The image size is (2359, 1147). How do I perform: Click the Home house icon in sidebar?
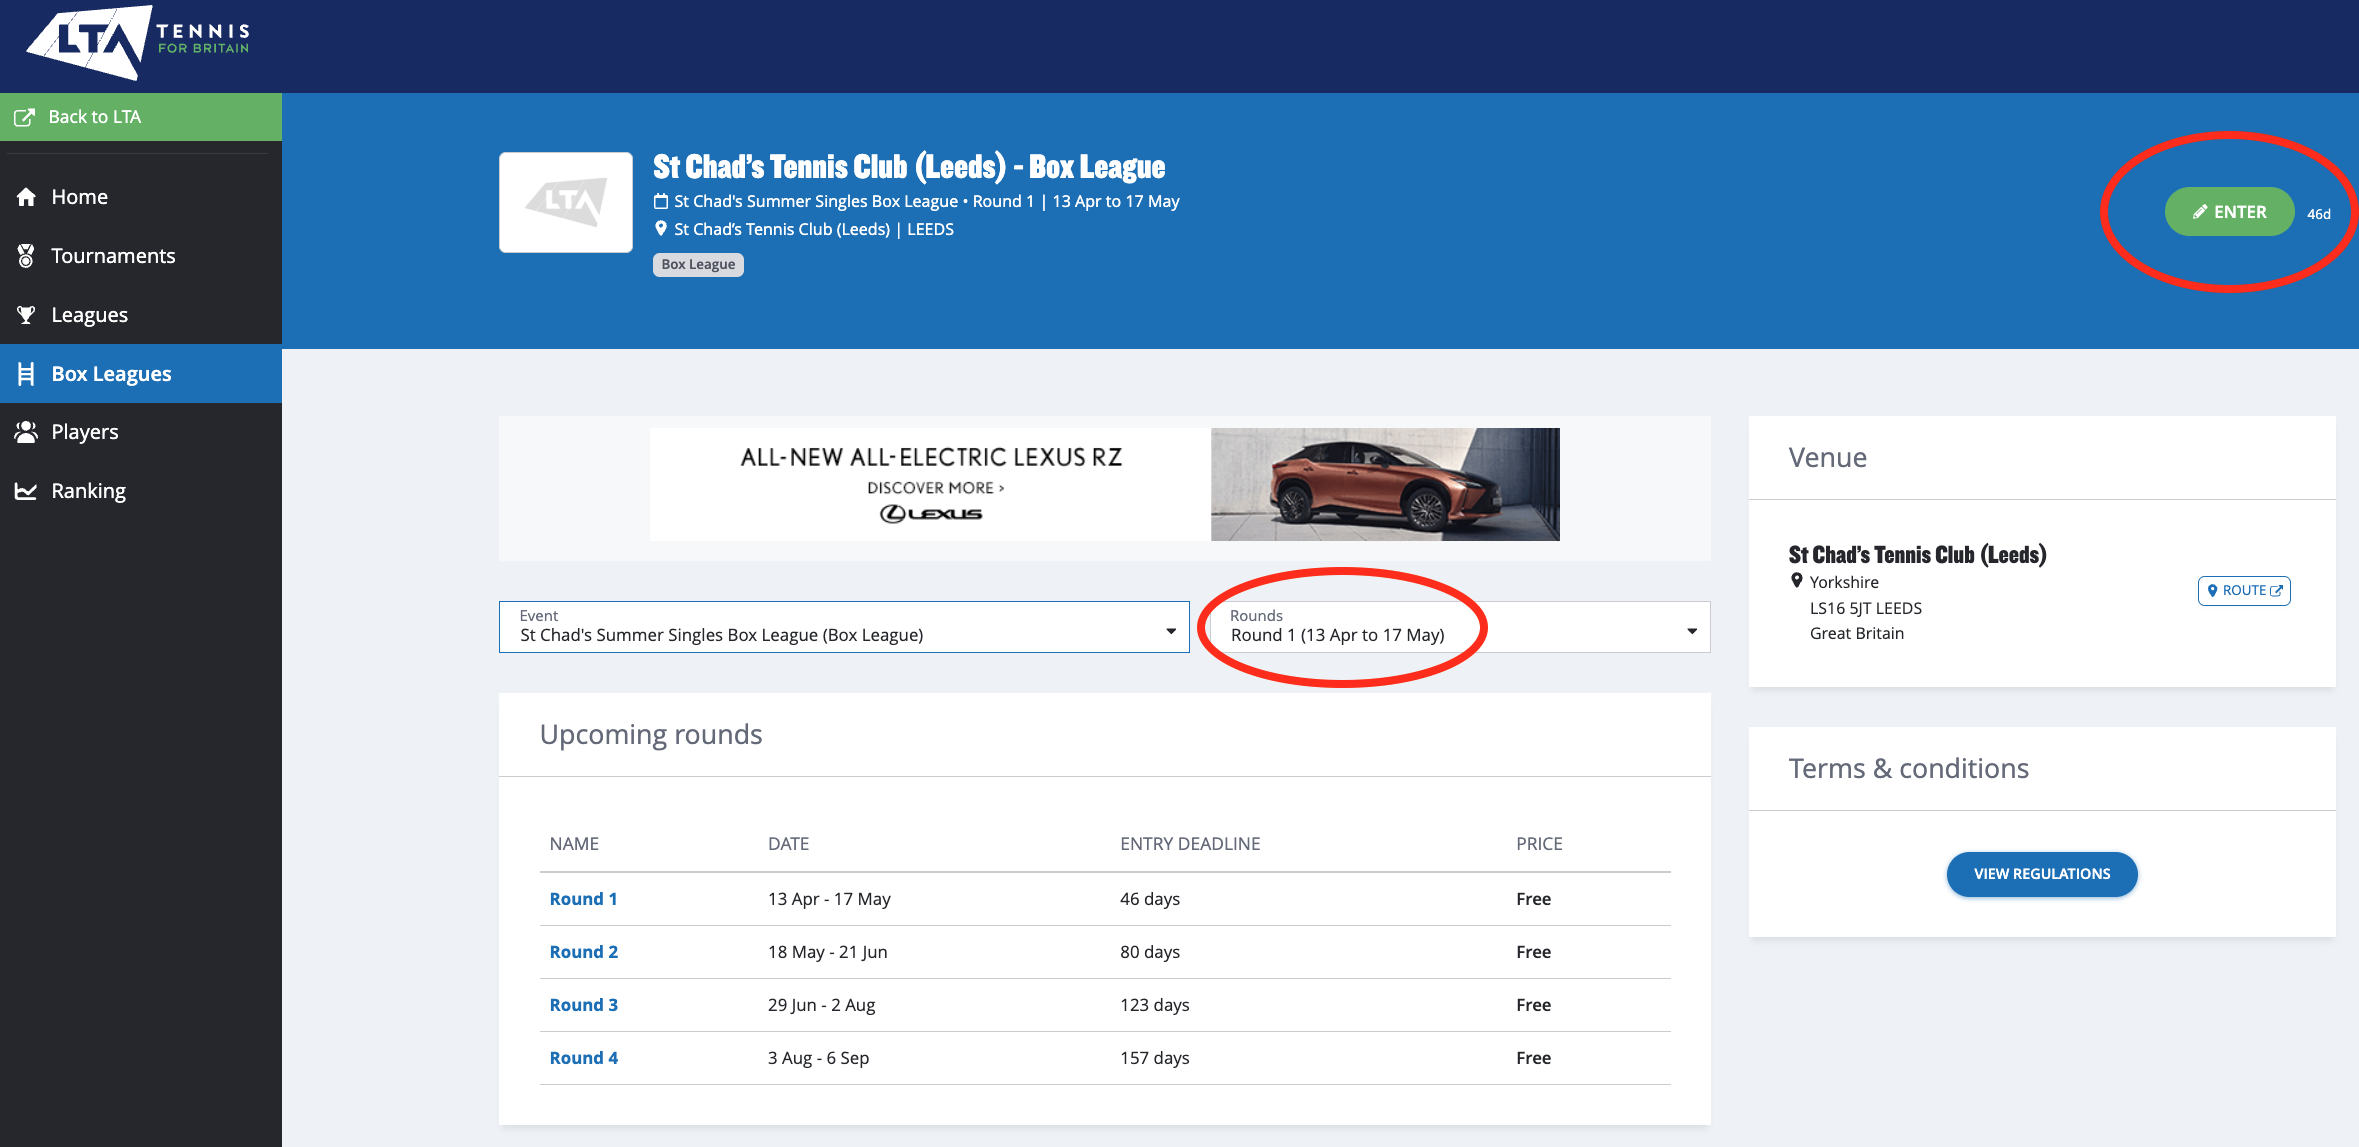26,197
